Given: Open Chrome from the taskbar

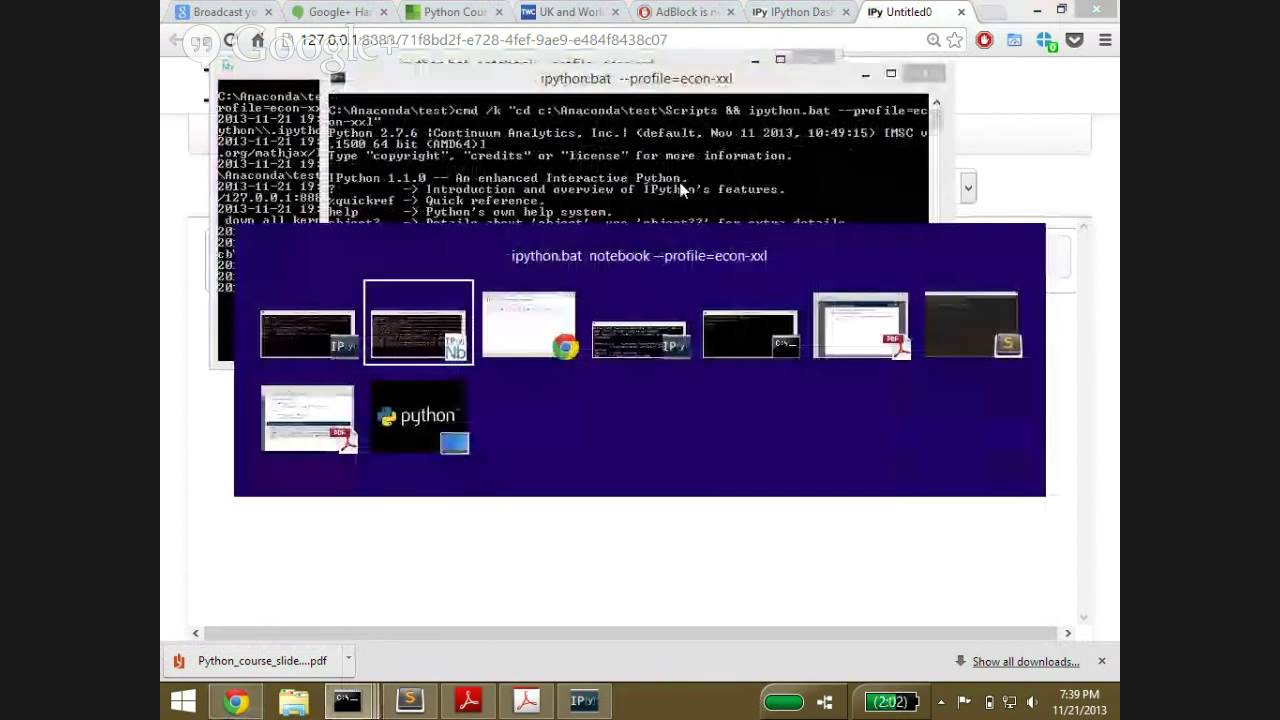Looking at the screenshot, I should click(x=236, y=701).
